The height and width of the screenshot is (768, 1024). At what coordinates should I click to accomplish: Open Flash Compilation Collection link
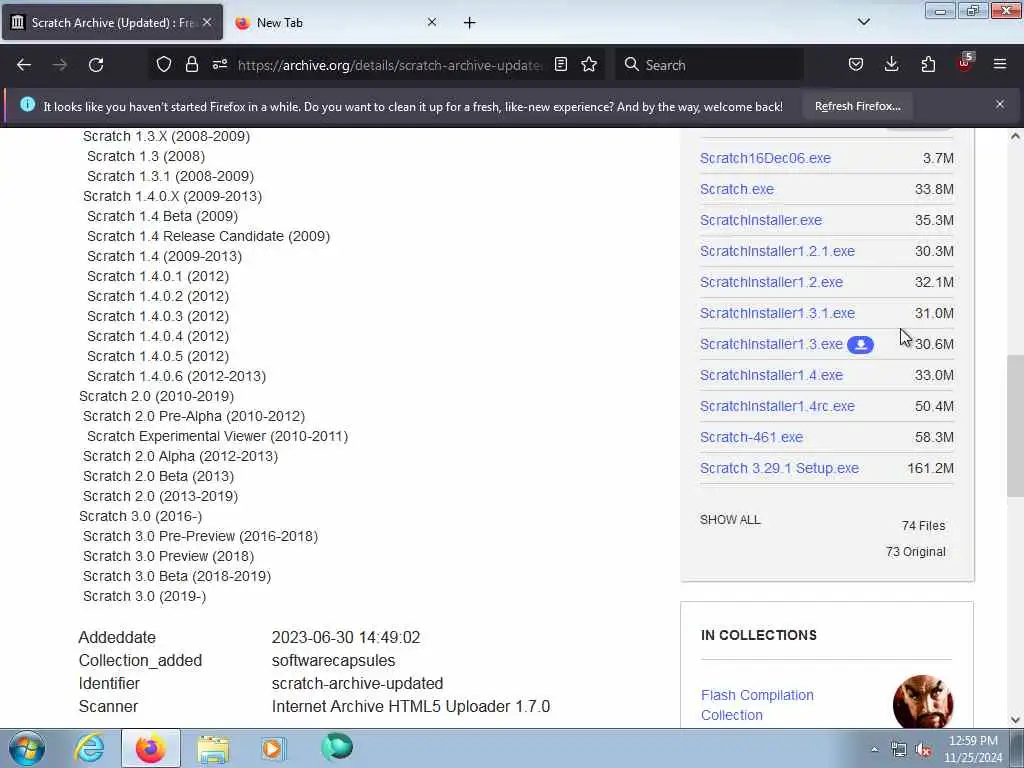point(758,705)
